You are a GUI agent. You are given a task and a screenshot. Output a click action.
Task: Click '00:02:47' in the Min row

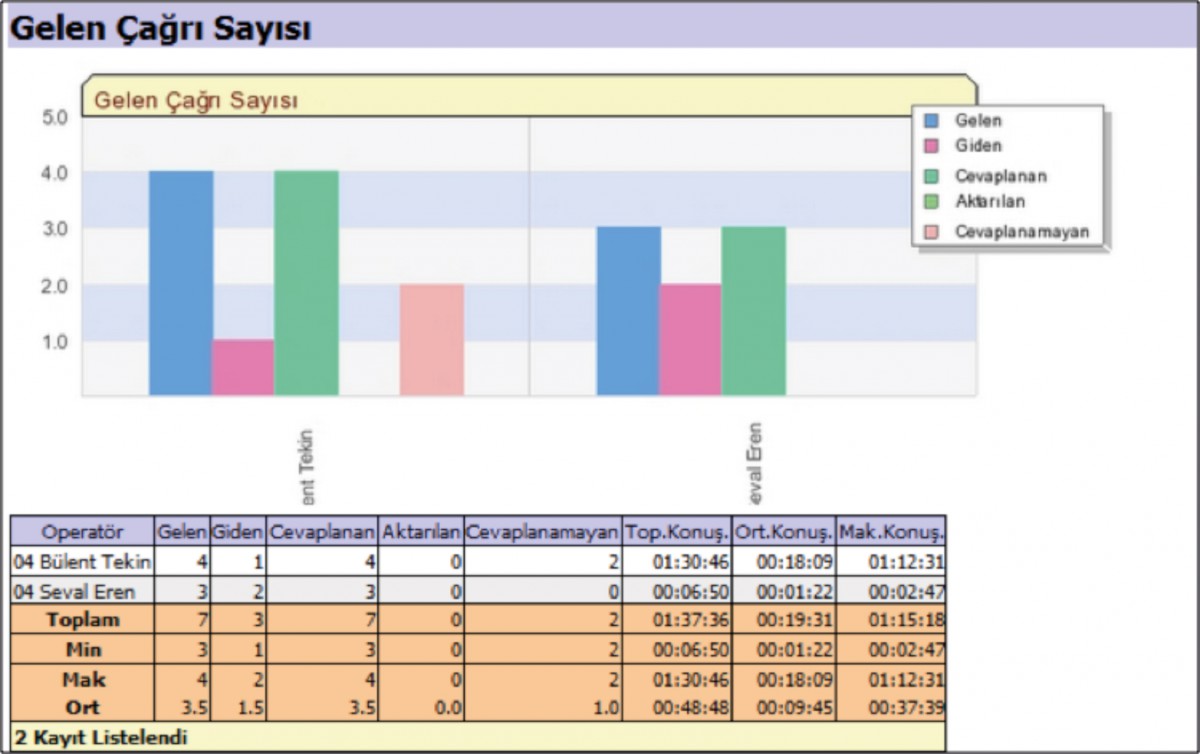(891, 649)
